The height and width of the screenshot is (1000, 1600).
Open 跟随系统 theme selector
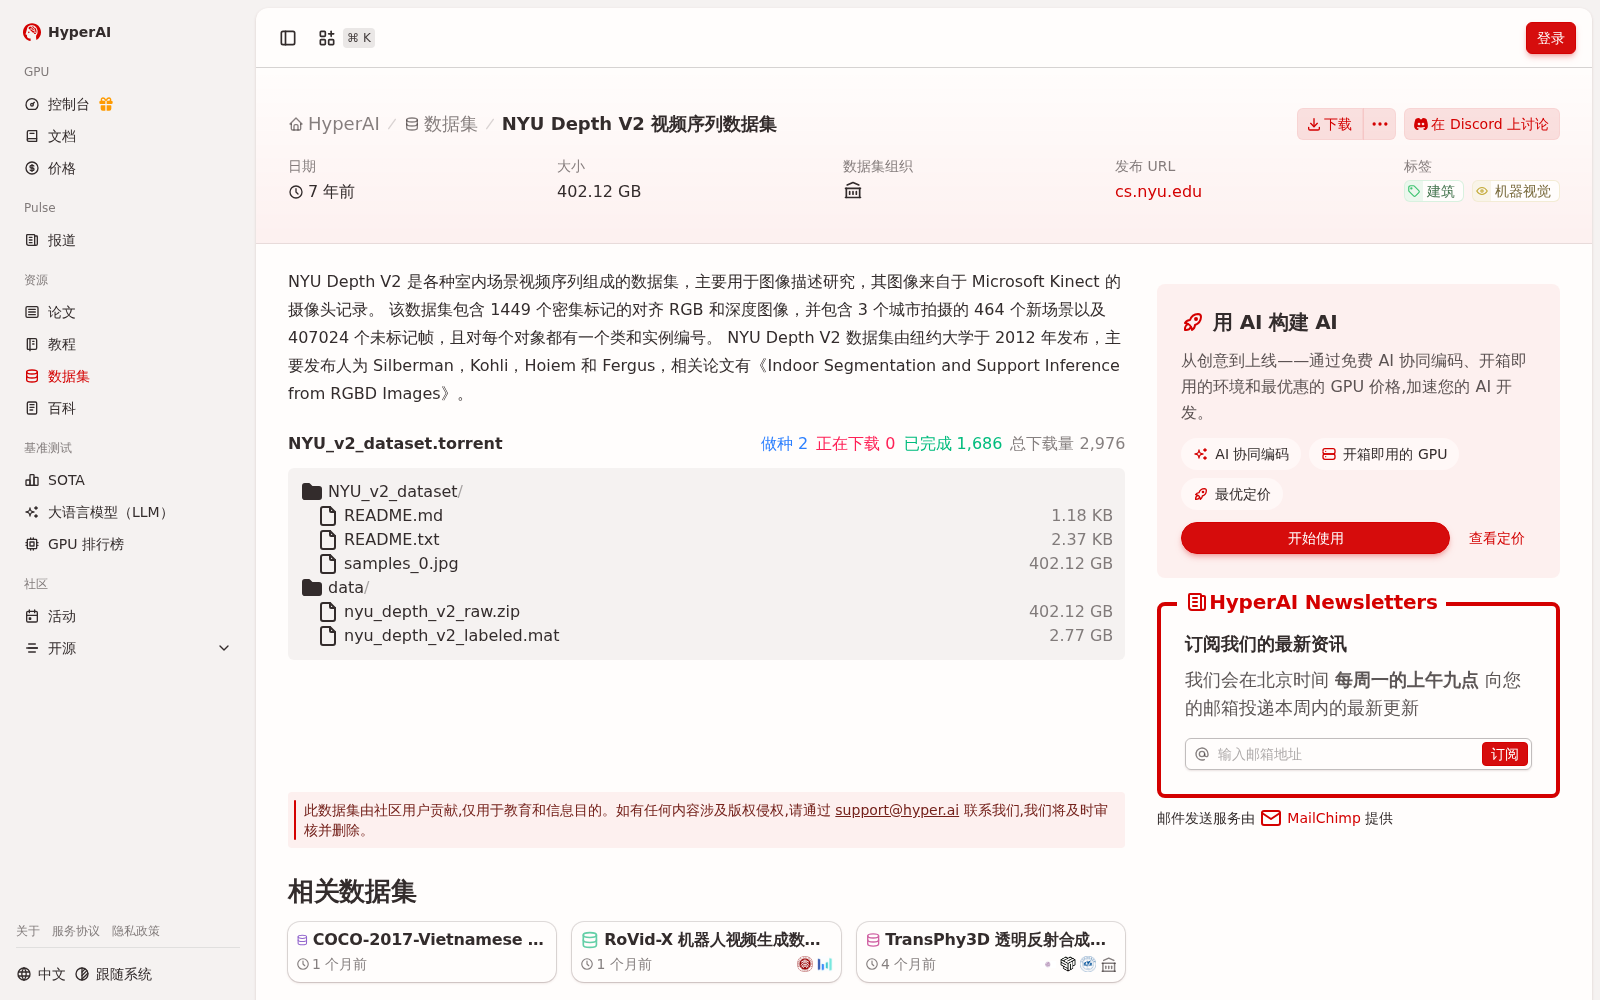tap(114, 974)
